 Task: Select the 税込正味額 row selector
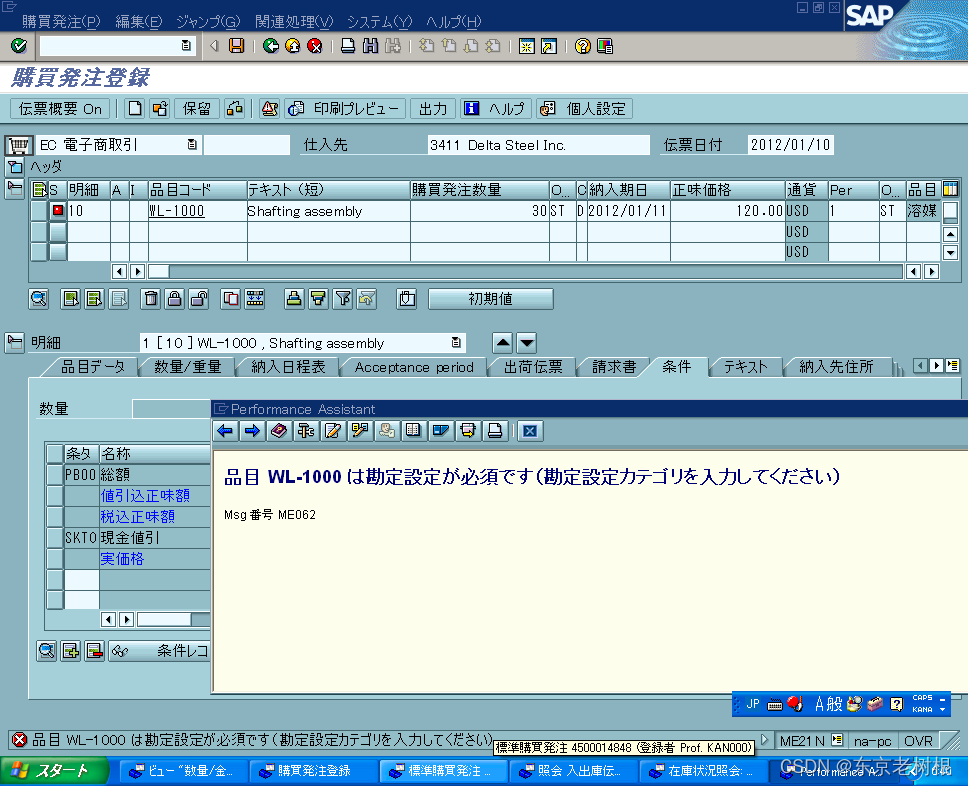pos(55,516)
